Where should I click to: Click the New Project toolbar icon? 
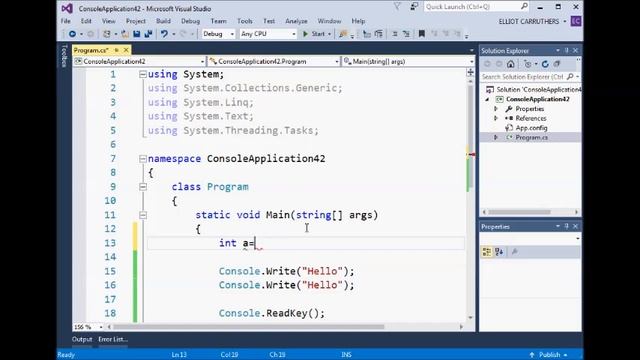(107, 34)
